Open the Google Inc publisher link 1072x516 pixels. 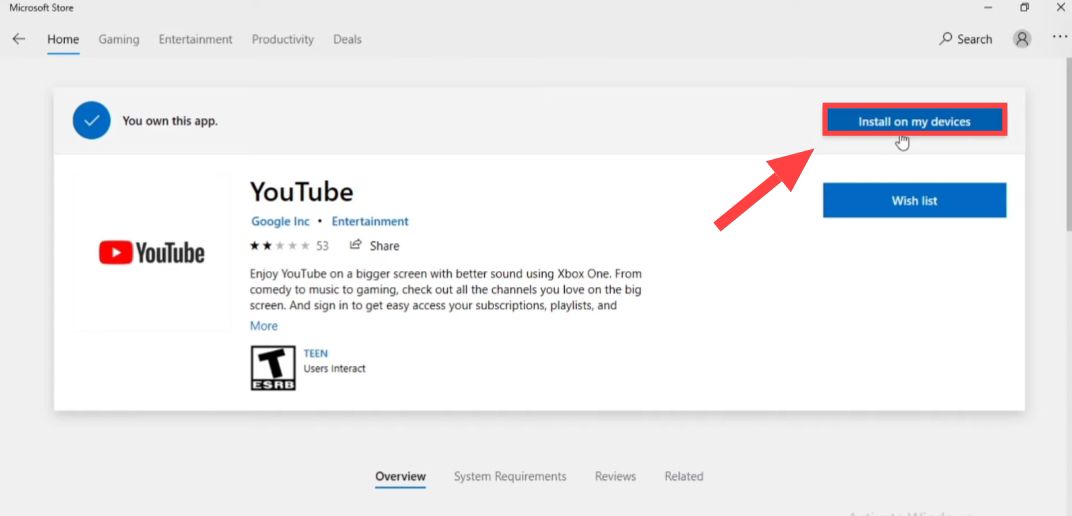[x=280, y=221]
